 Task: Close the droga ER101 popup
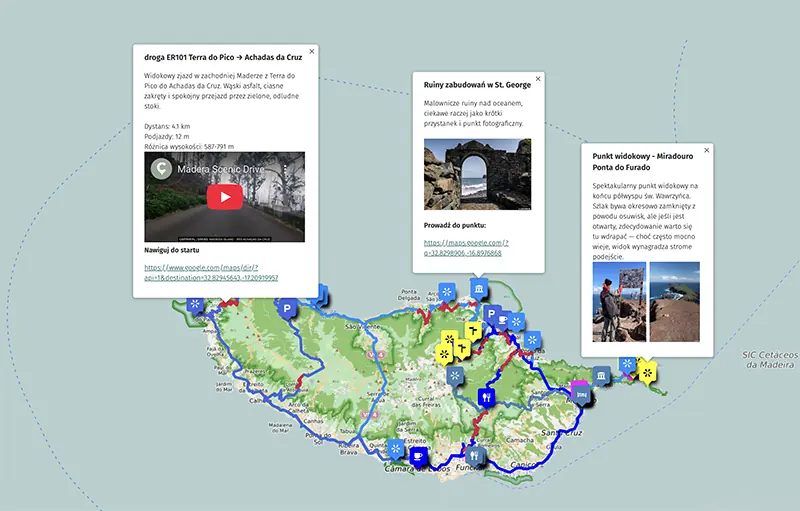pyautogui.click(x=312, y=52)
